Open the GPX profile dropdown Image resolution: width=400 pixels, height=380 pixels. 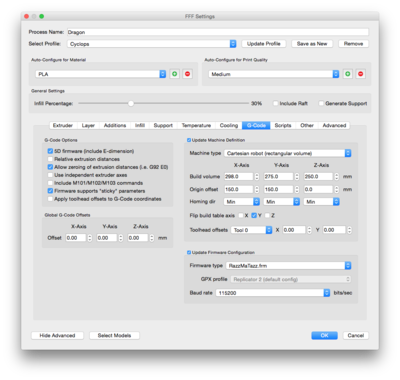coord(291,279)
